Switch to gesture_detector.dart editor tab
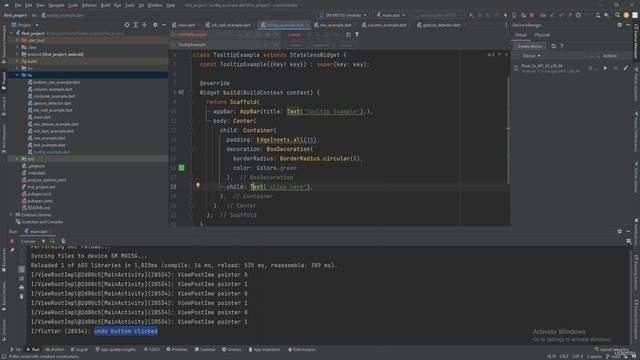 441,25
